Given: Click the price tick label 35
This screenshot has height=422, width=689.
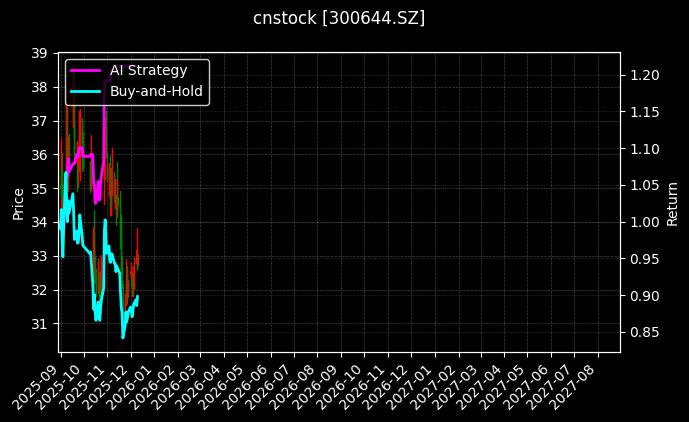Looking at the screenshot, I should tap(39, 189).
